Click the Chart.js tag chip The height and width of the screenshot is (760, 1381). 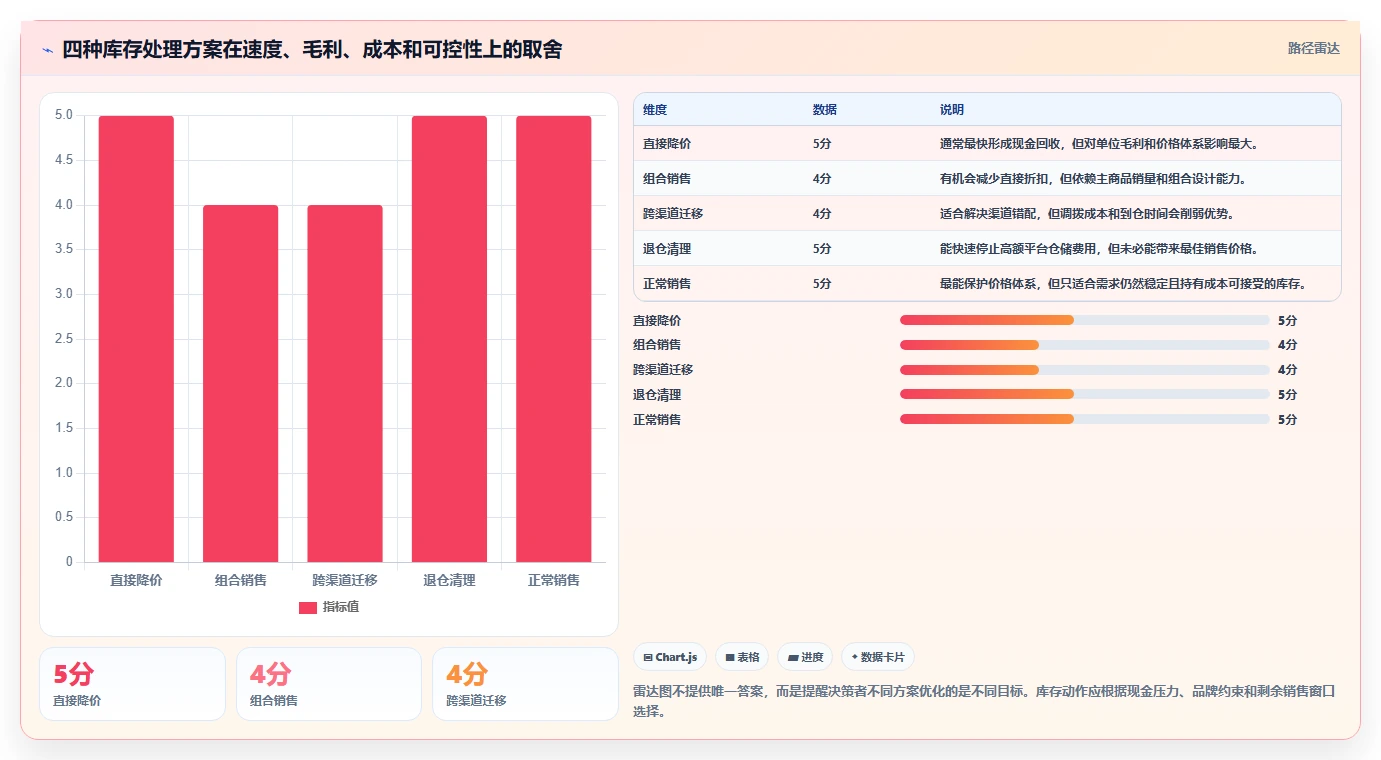670,657
